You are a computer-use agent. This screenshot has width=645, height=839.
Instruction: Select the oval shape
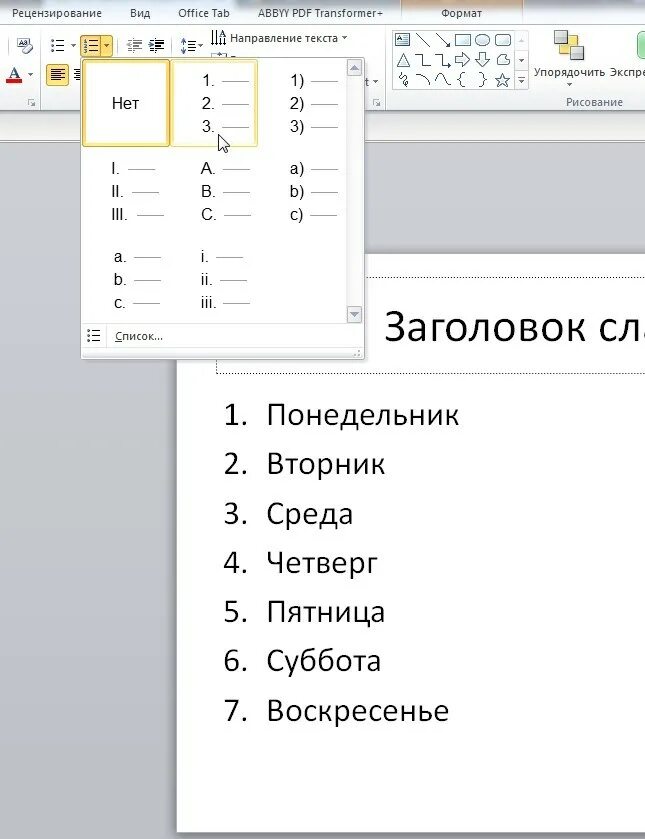[482, 40]
